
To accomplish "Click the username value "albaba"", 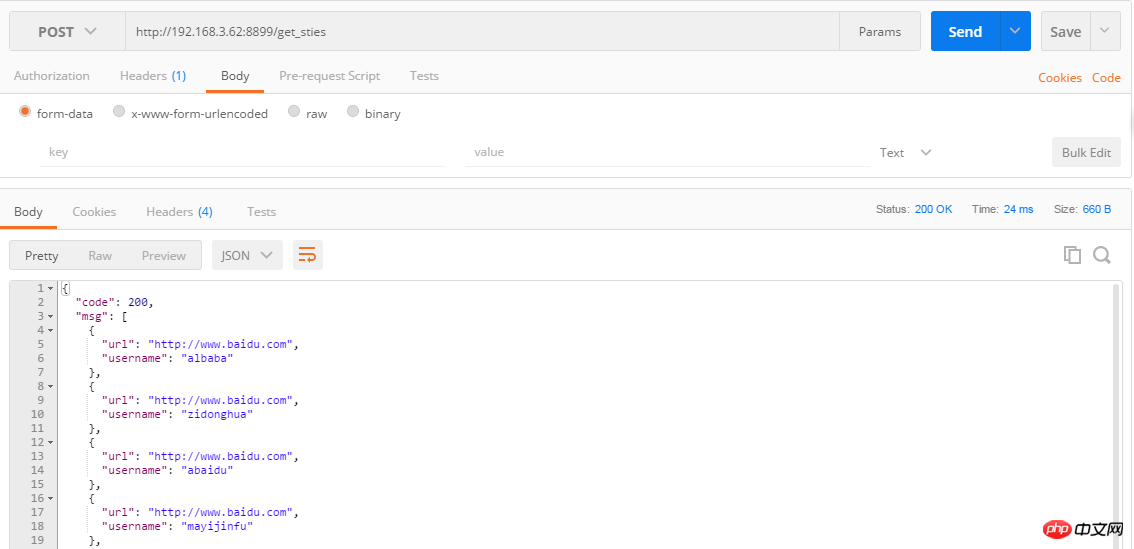I will click(x=207, y=358).
